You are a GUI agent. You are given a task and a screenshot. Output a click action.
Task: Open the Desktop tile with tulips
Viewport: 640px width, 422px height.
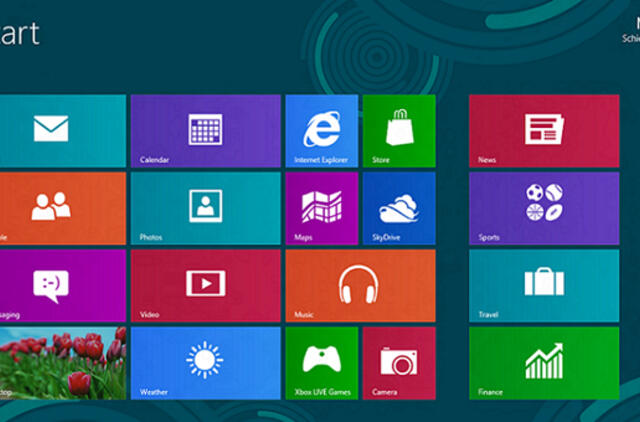click(x=63, y=363)
